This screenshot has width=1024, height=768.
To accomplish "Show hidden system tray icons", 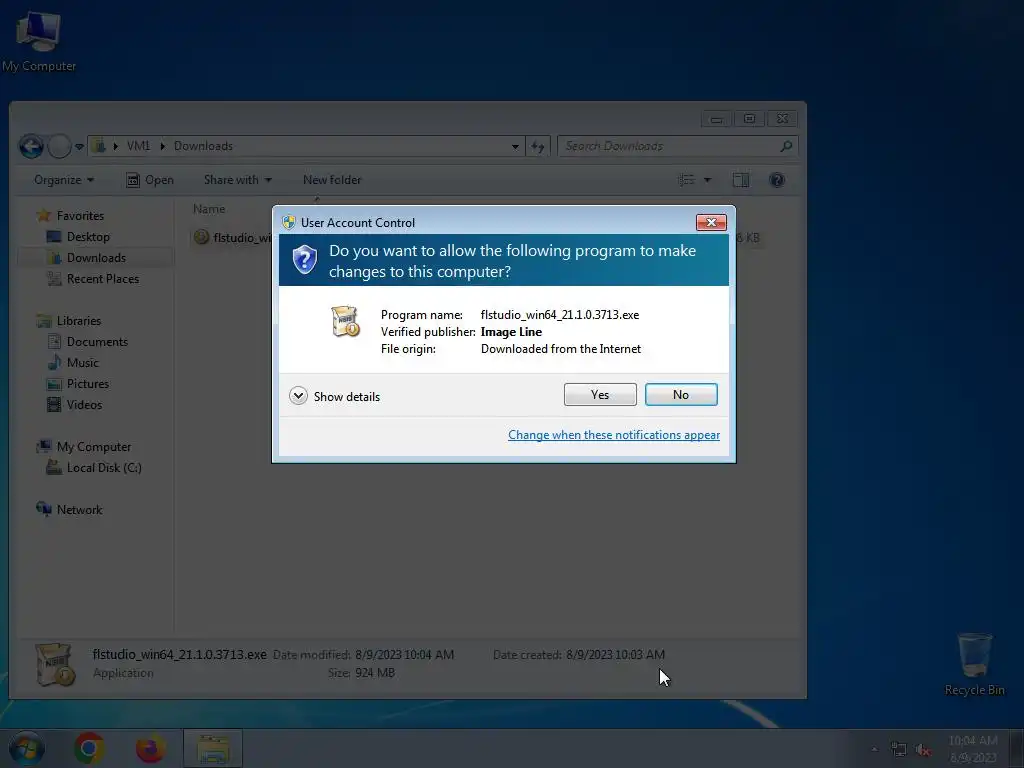I will [x=874, y=749].
